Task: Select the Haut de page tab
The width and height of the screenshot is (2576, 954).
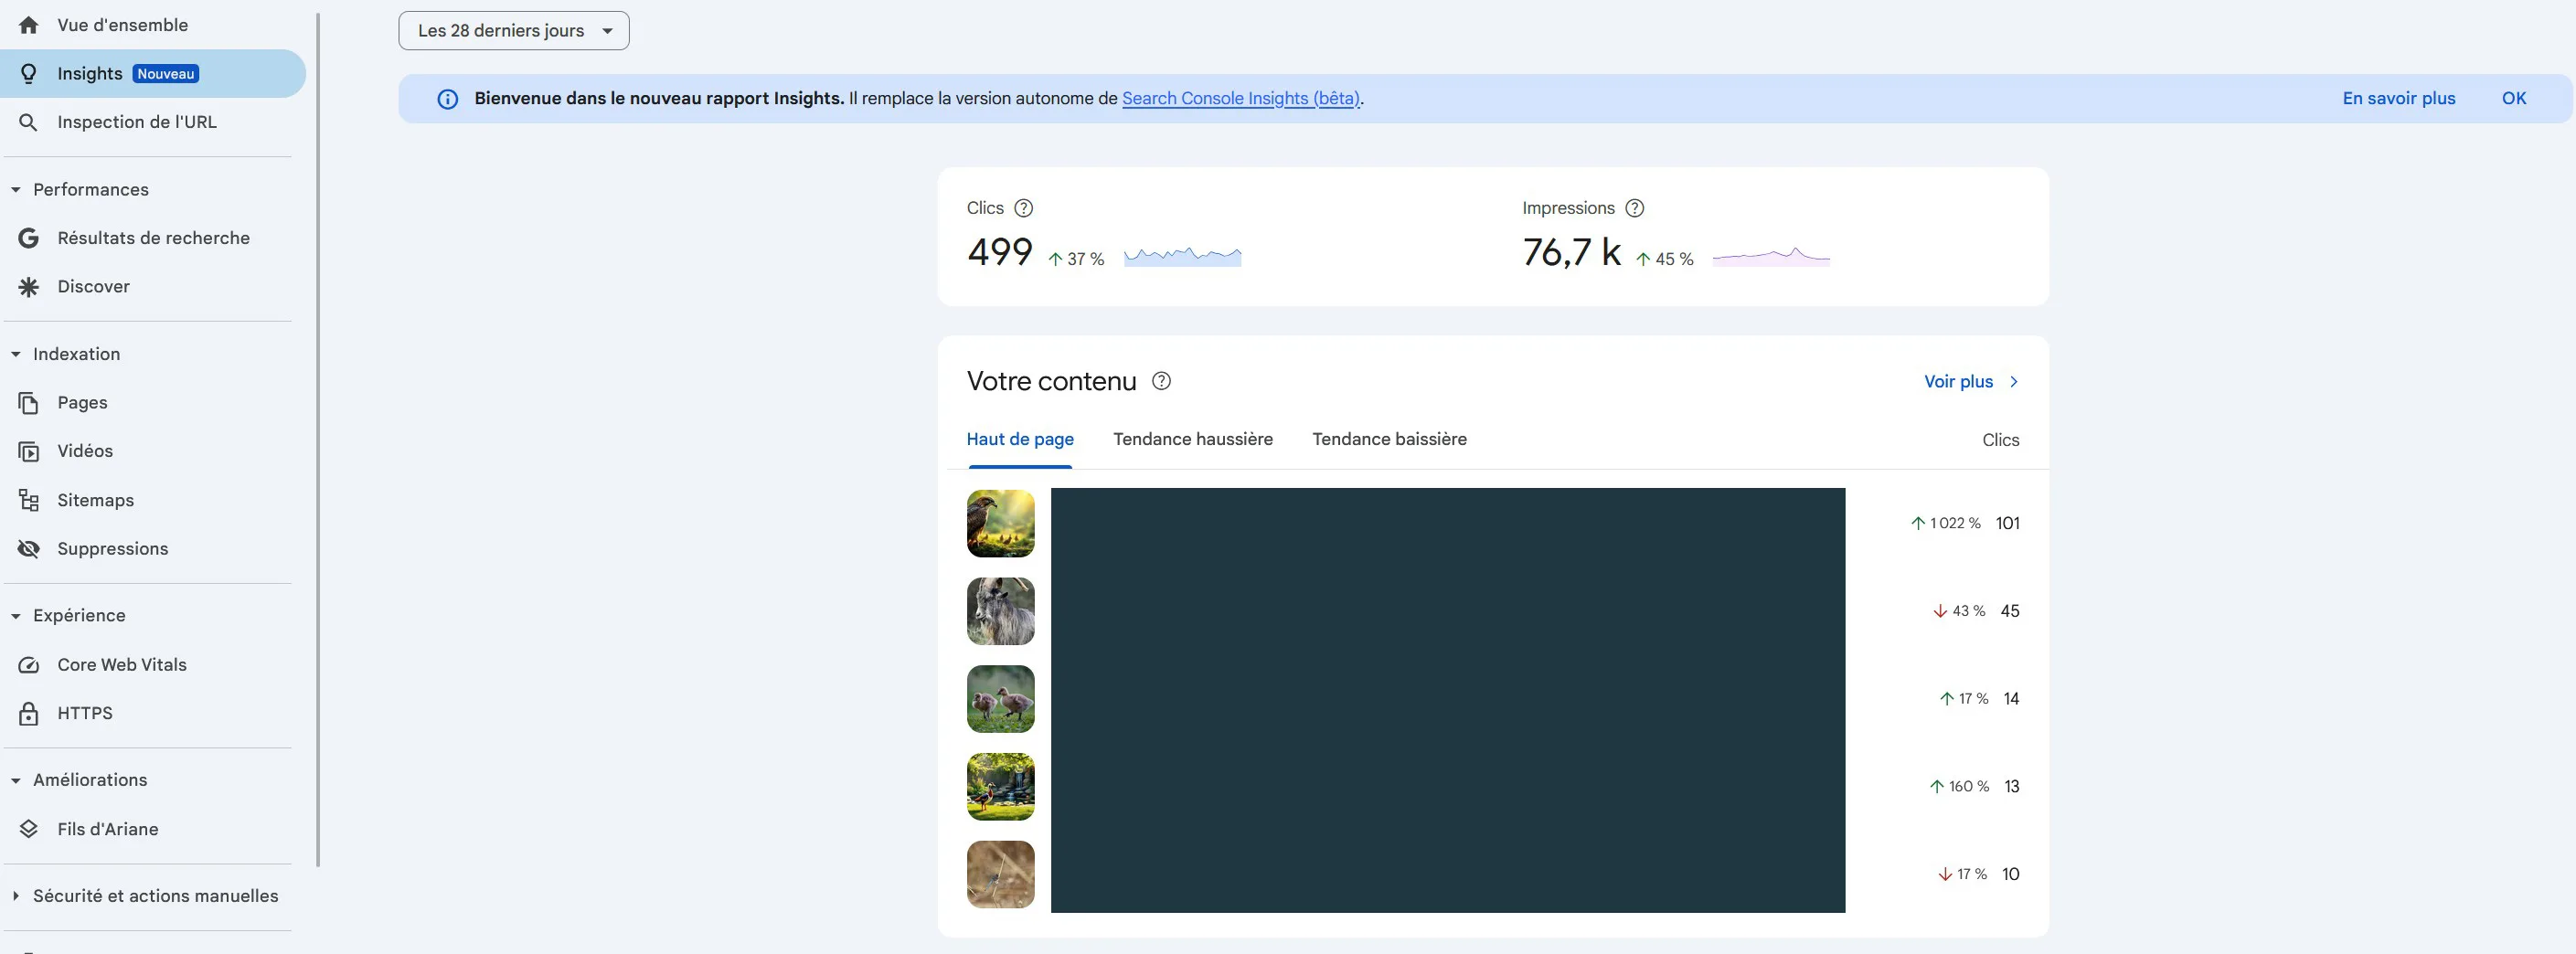Action: 1020,439
